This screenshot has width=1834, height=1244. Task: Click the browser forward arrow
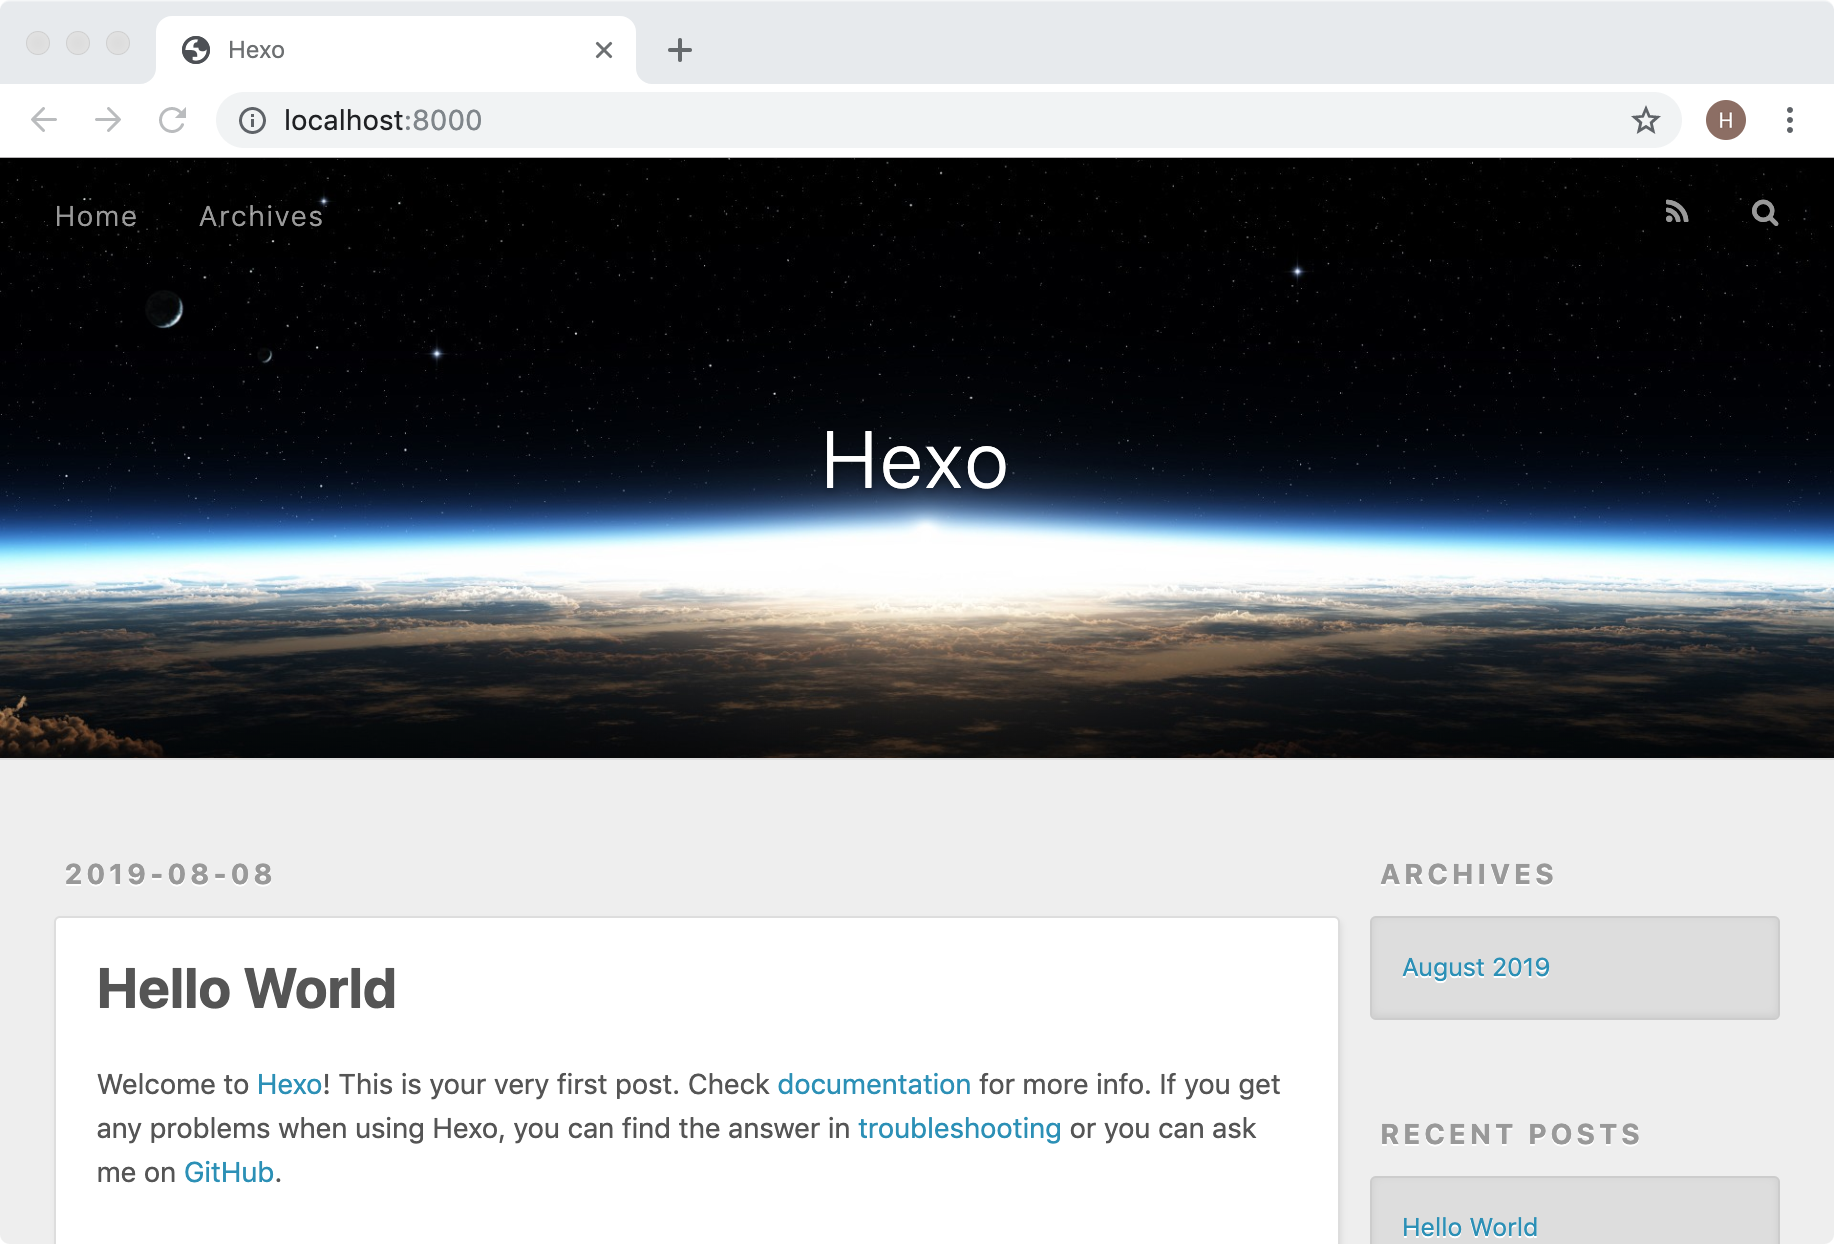pyautogui.click(x=108, y=120)
